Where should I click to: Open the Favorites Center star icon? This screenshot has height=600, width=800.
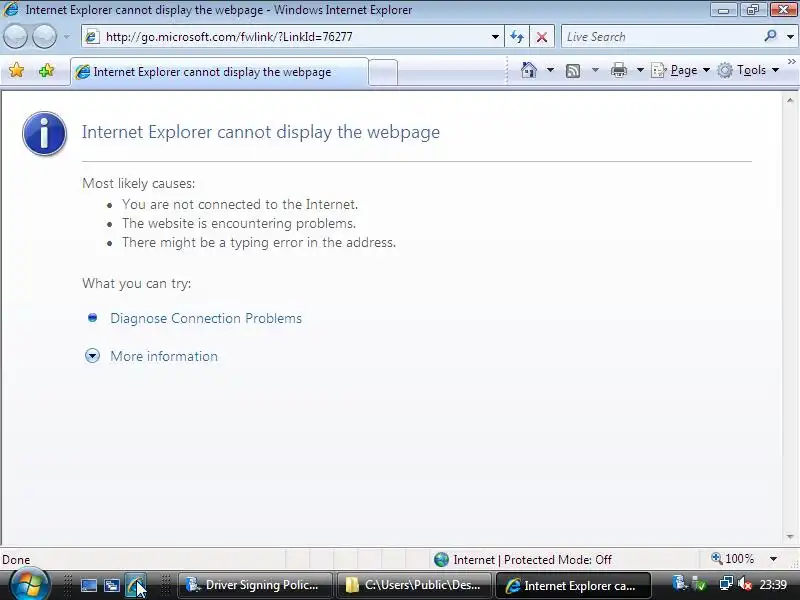point(16,70)
